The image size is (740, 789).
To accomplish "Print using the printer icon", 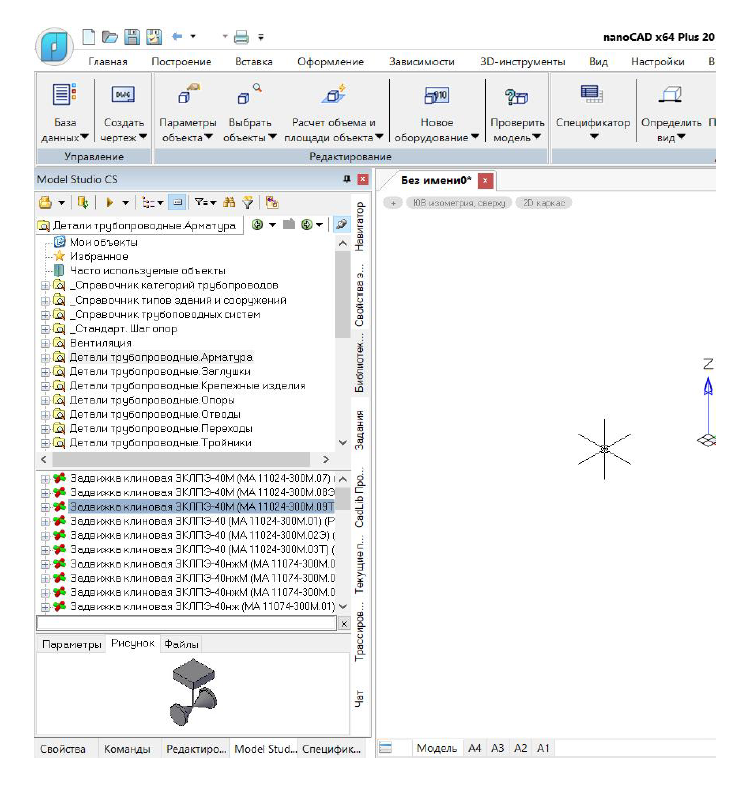I will pos(241,37).
